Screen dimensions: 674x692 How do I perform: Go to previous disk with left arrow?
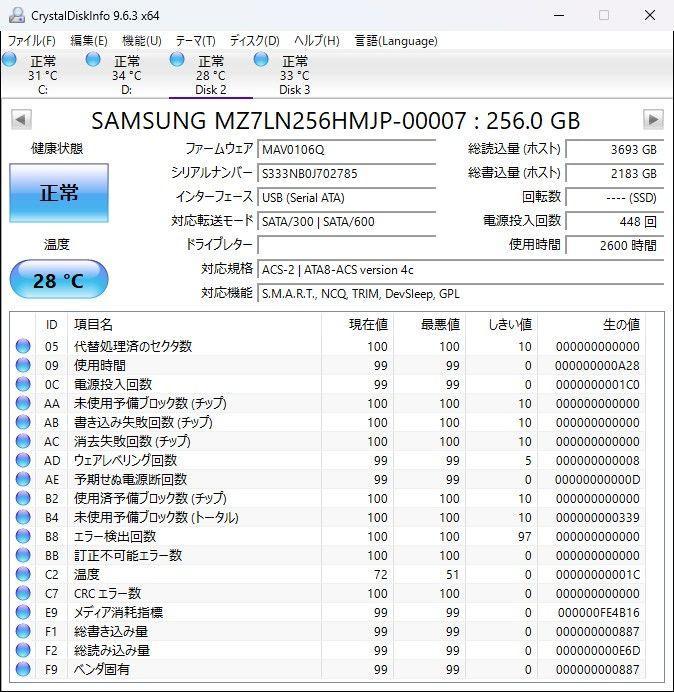click(21, 120)
